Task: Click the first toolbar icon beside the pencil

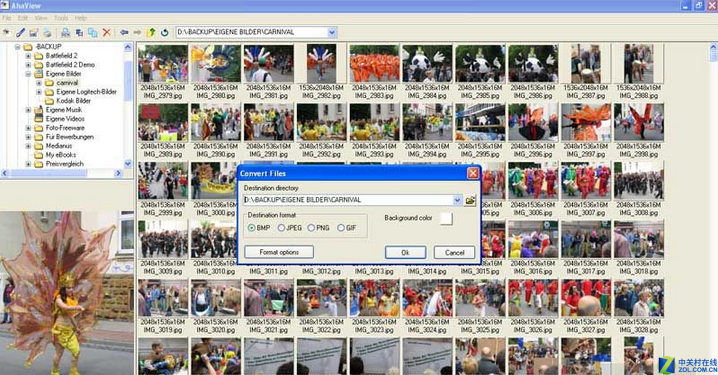Action: 7,32
